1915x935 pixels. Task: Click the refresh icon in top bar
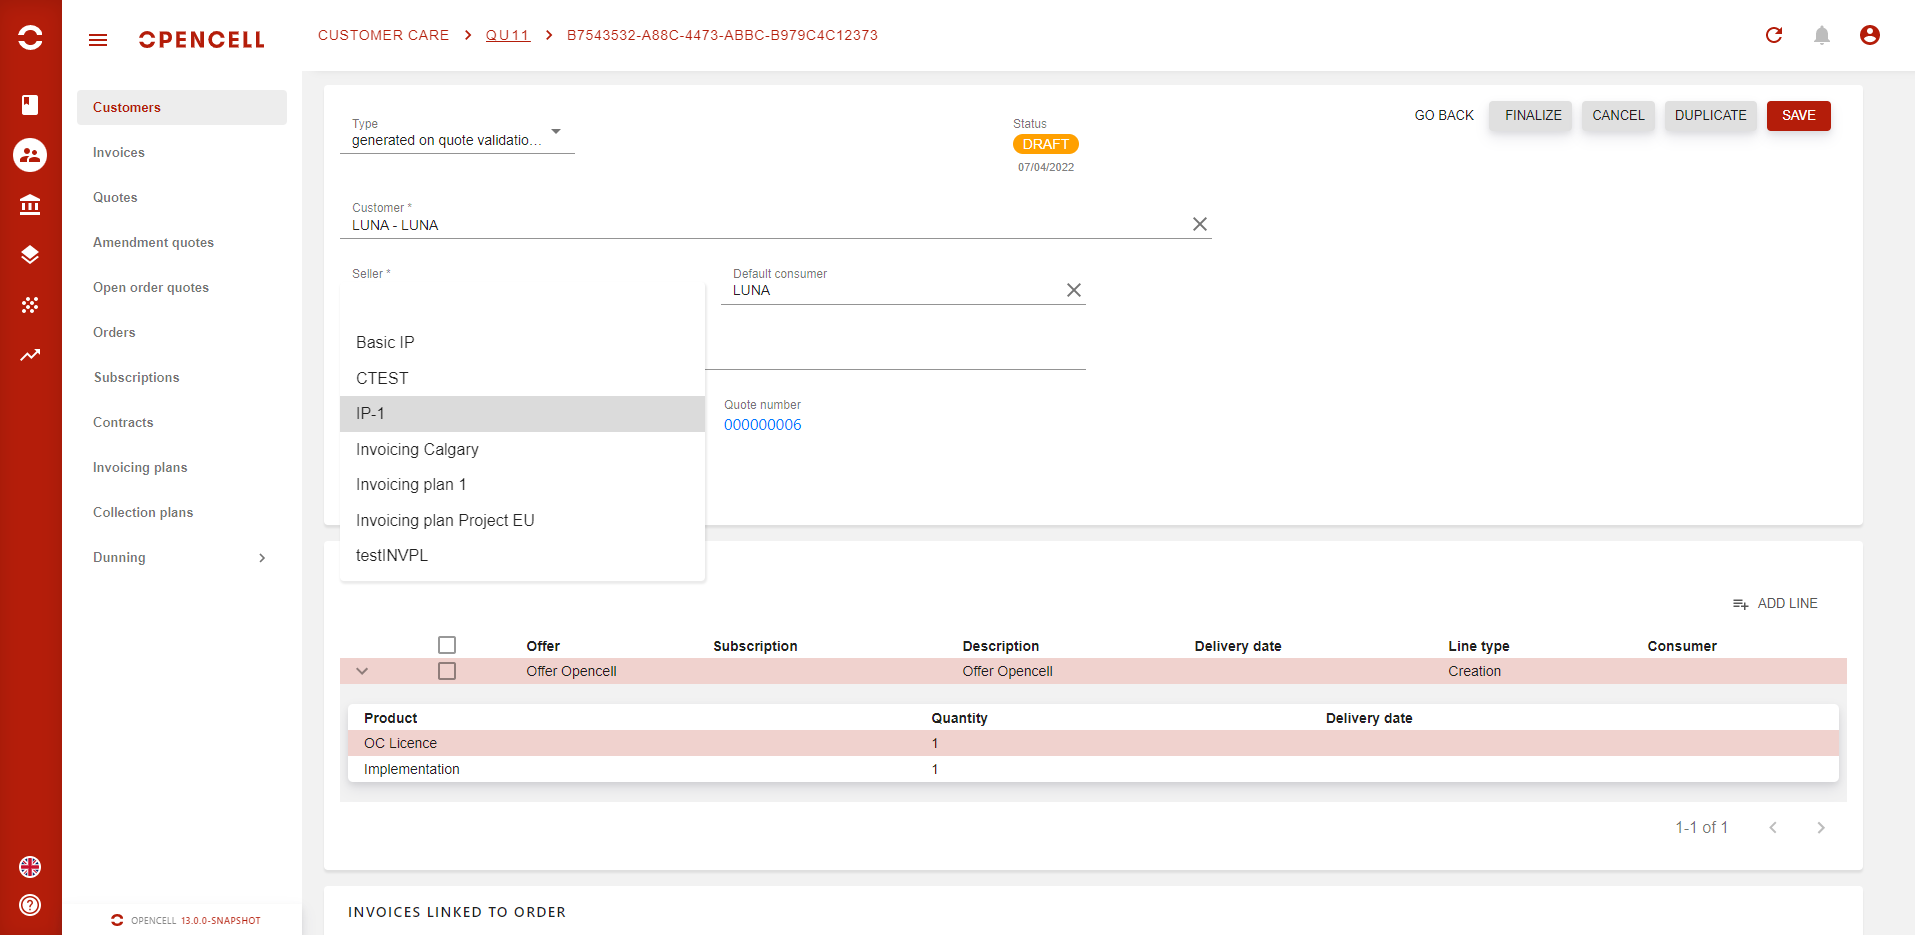[1774, 35]
